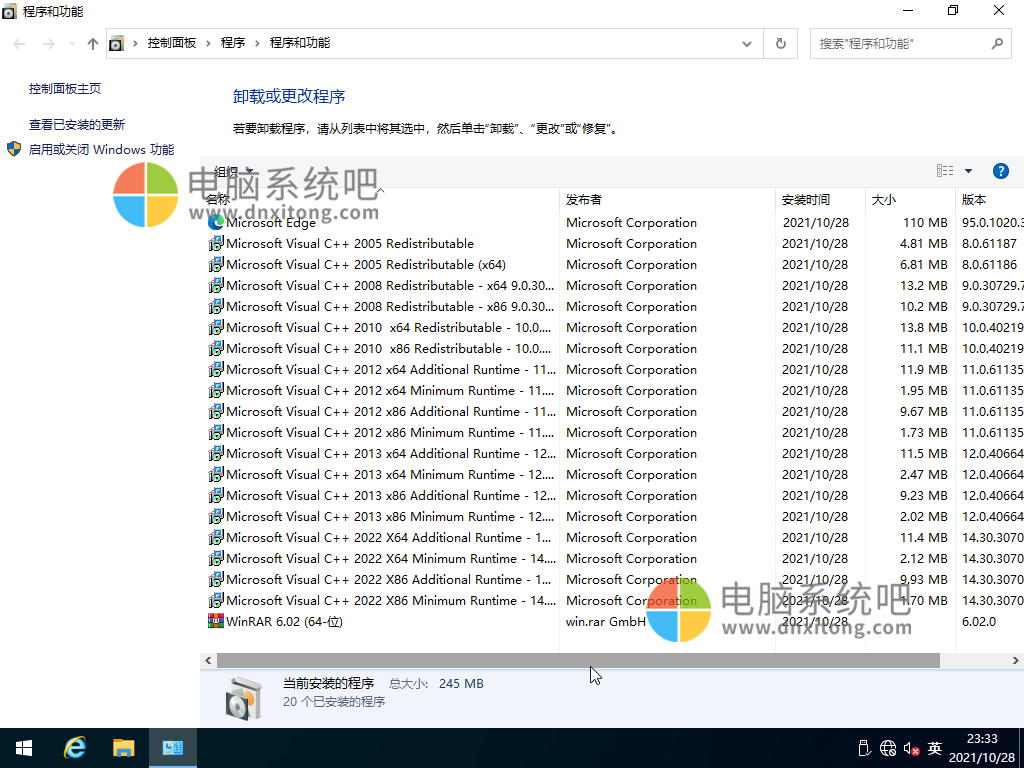Open Internet Explorer from the taskbar

pyautogui.click(x=74, y=748)
